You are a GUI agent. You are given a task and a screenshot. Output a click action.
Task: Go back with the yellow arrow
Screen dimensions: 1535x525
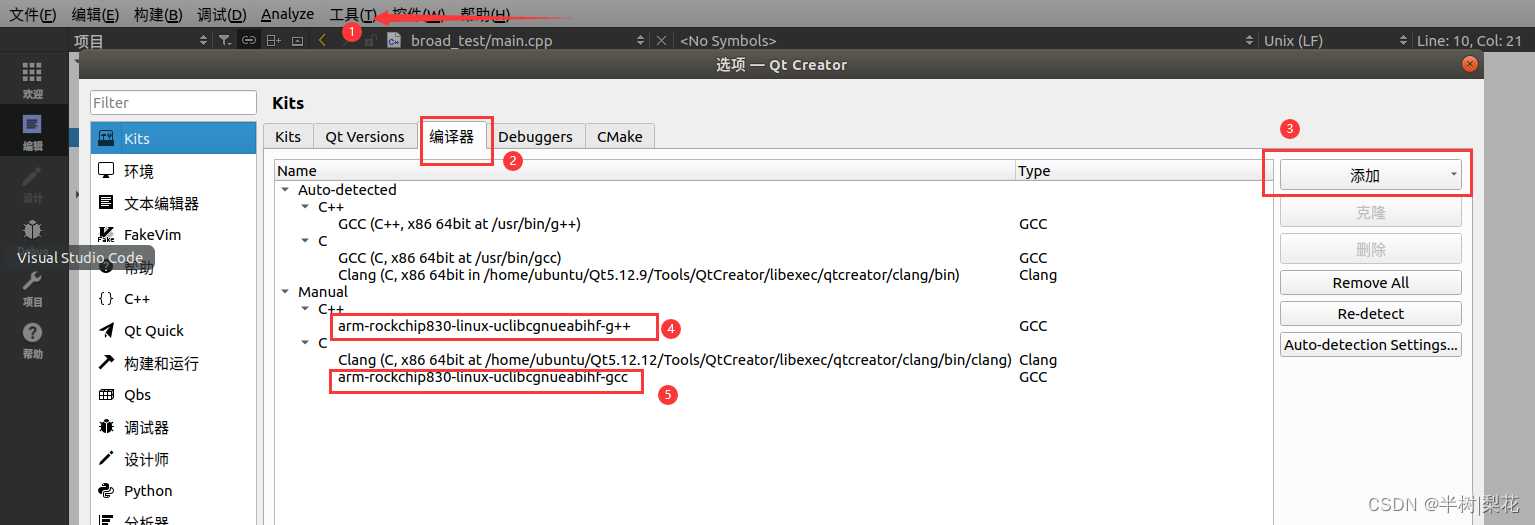coord(322,40)
